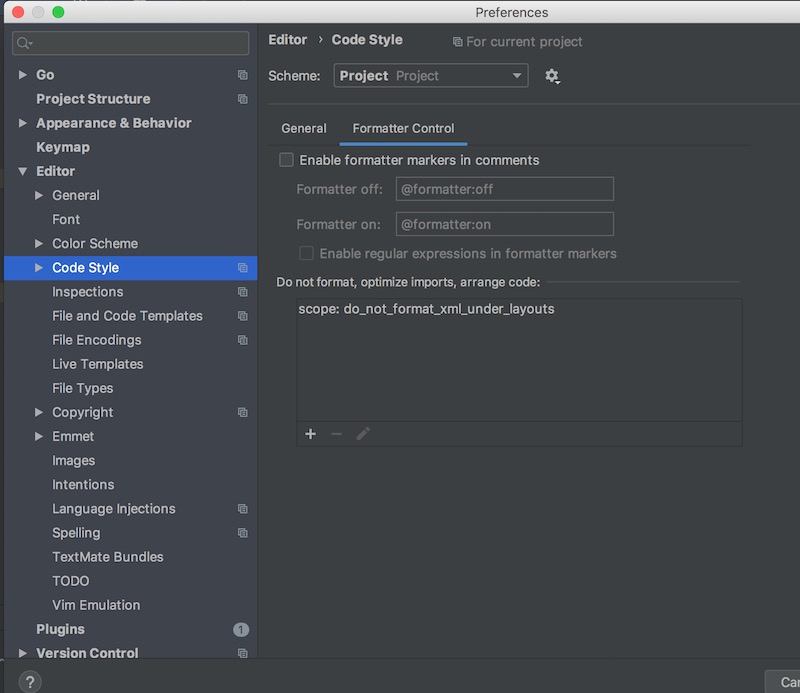Image resolution: width=800 pixels, height=693 pixels.
Task: Click the scheme settings gear icon
Action: (552, 76)
